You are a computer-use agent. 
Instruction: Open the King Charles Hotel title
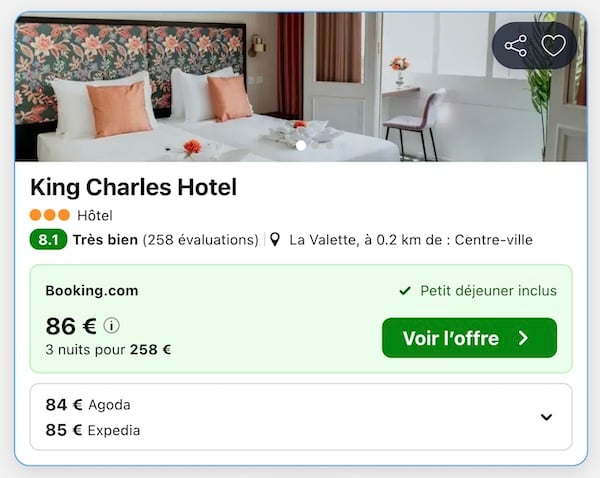tap(133, 187)
